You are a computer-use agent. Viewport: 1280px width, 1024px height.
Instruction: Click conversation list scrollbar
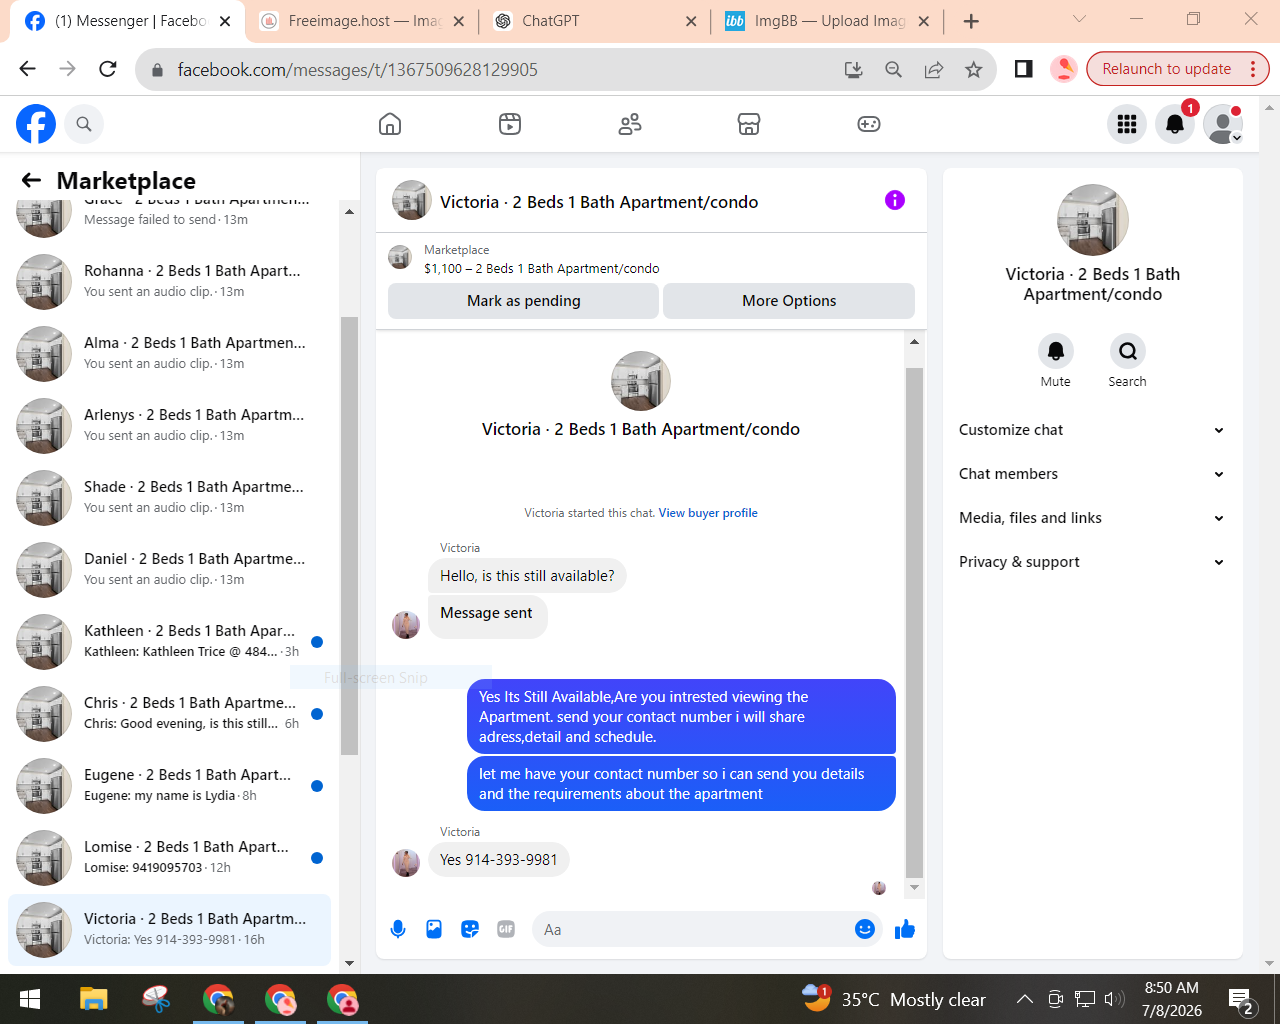click(x=349, y=535)
